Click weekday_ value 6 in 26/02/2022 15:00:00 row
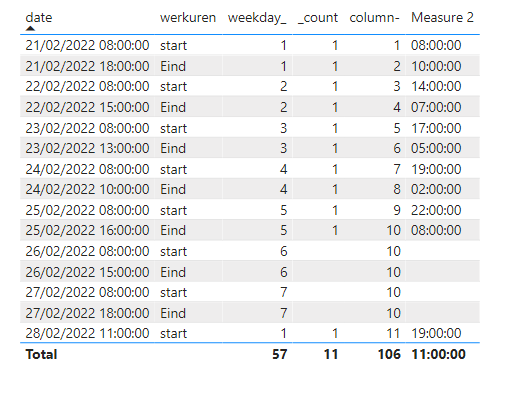Viewport: 525px width, 395px height. (283, 272)
